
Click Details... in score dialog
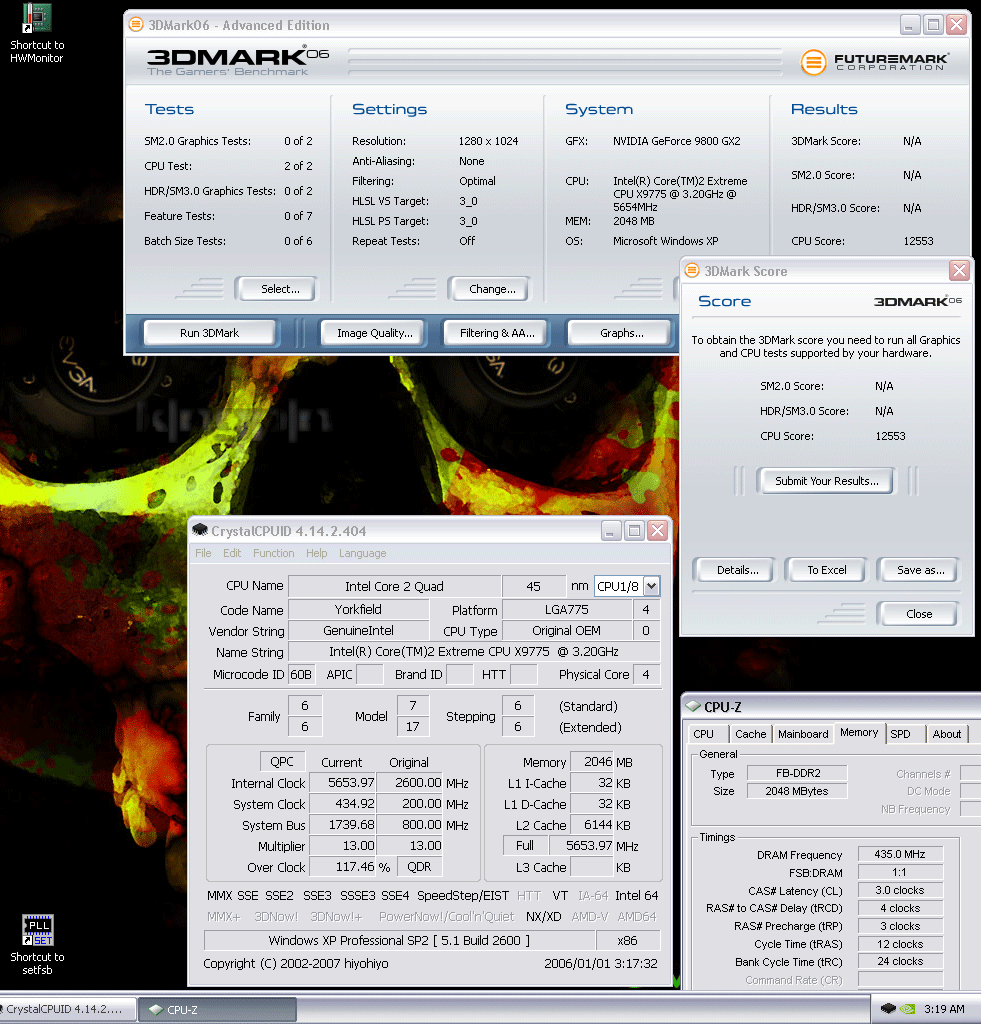tap(735, 570)
